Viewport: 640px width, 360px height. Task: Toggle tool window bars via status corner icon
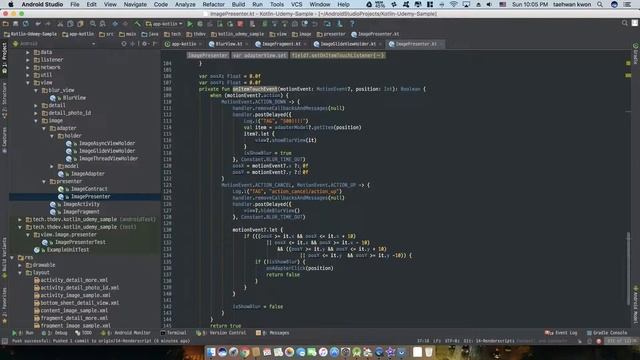click(4, 341)
